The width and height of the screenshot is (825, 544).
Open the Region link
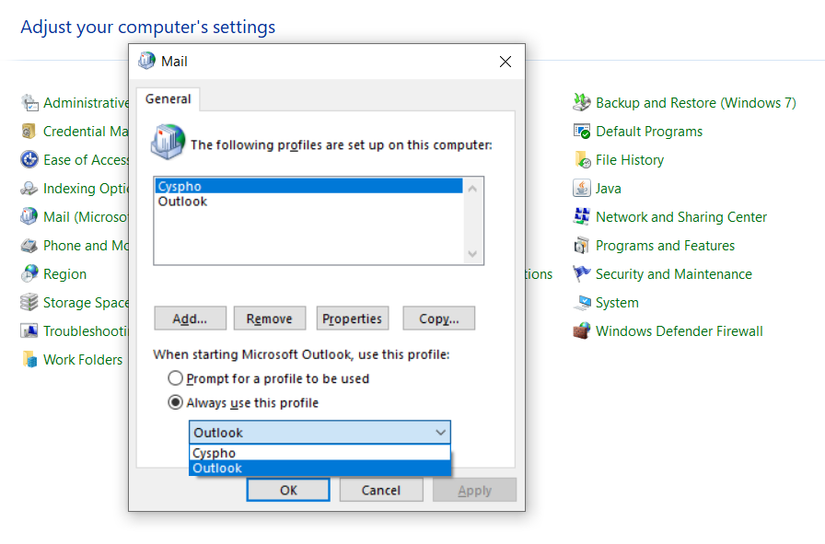pyautogui.click(x=65, y=274)
